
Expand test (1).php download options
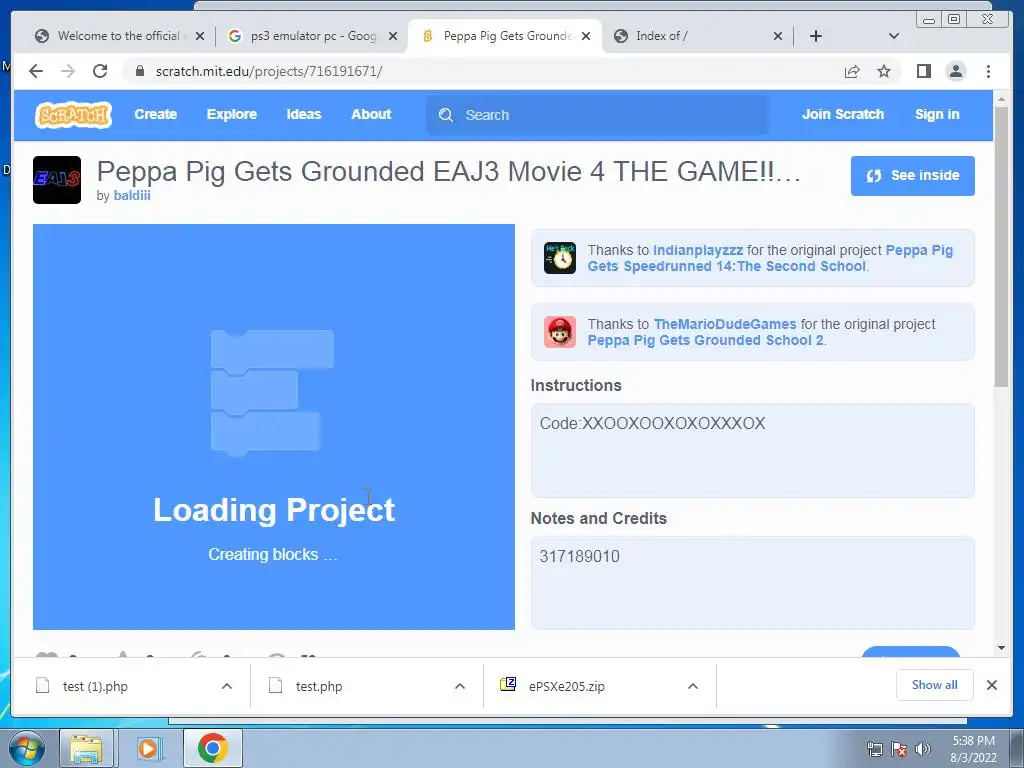point(227,686)
